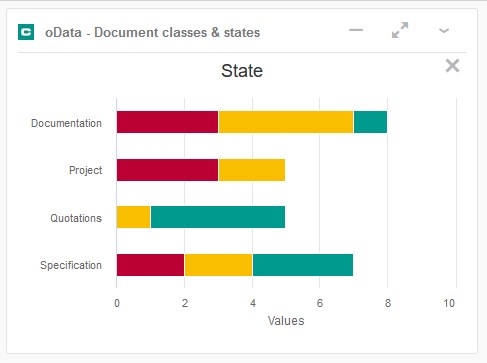Click the Specification category label
This screenshot has width=487, height=363.
click(71, 265)
